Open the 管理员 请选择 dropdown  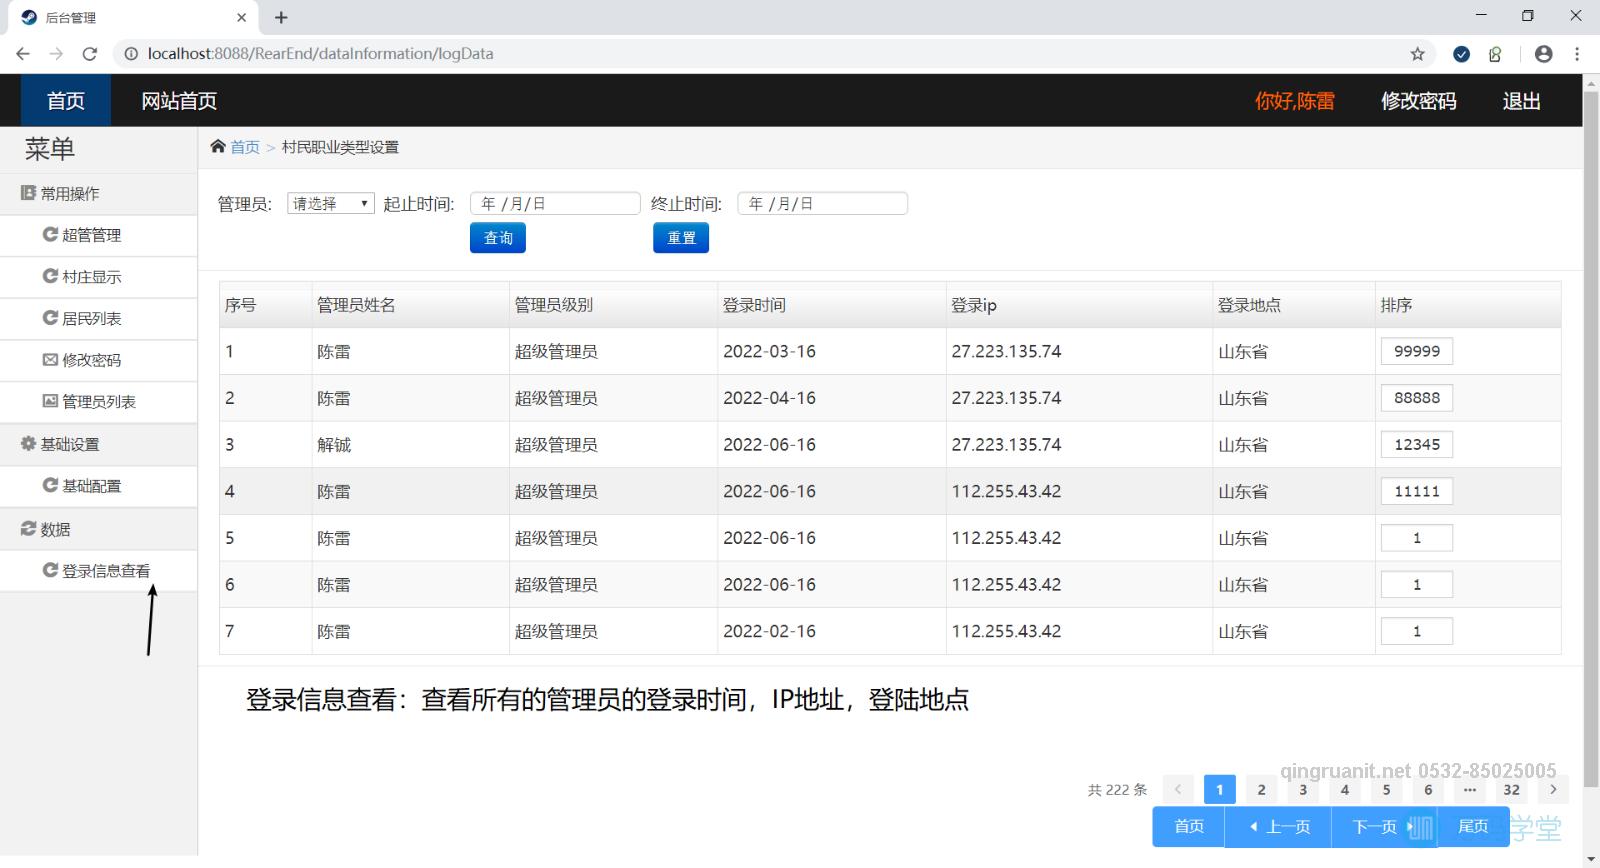point(331,203)
